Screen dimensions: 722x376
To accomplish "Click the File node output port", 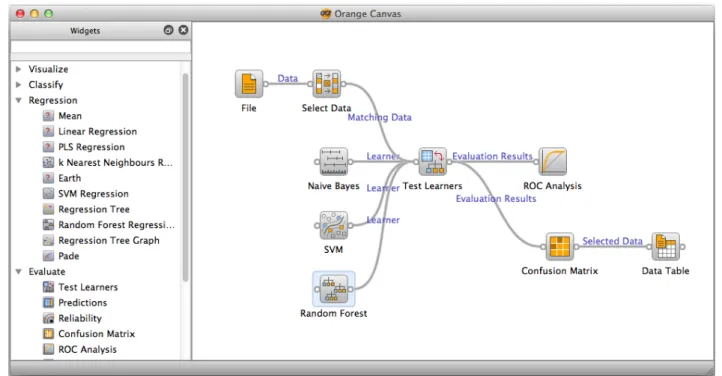I will (x=266, y=84).
